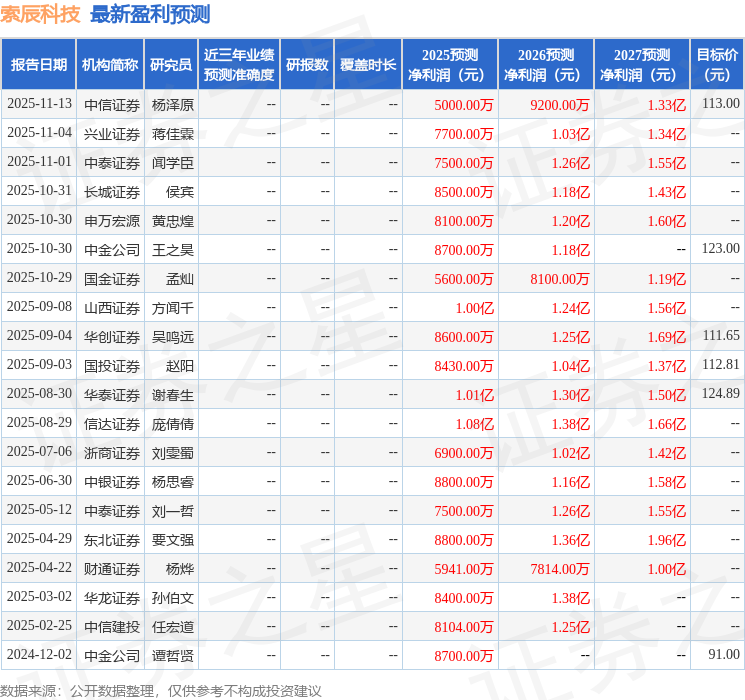
Task: Click the 8100.00万 value in 国金证券 row
Action: pyautogui.click(x=560, y=279)
